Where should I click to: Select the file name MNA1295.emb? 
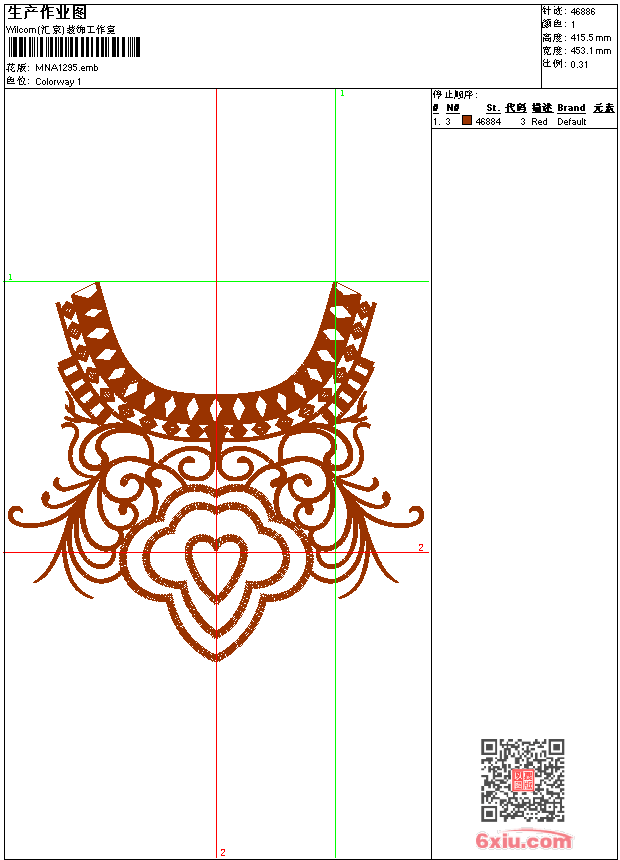pyautogui.click(x=66, y=68)
